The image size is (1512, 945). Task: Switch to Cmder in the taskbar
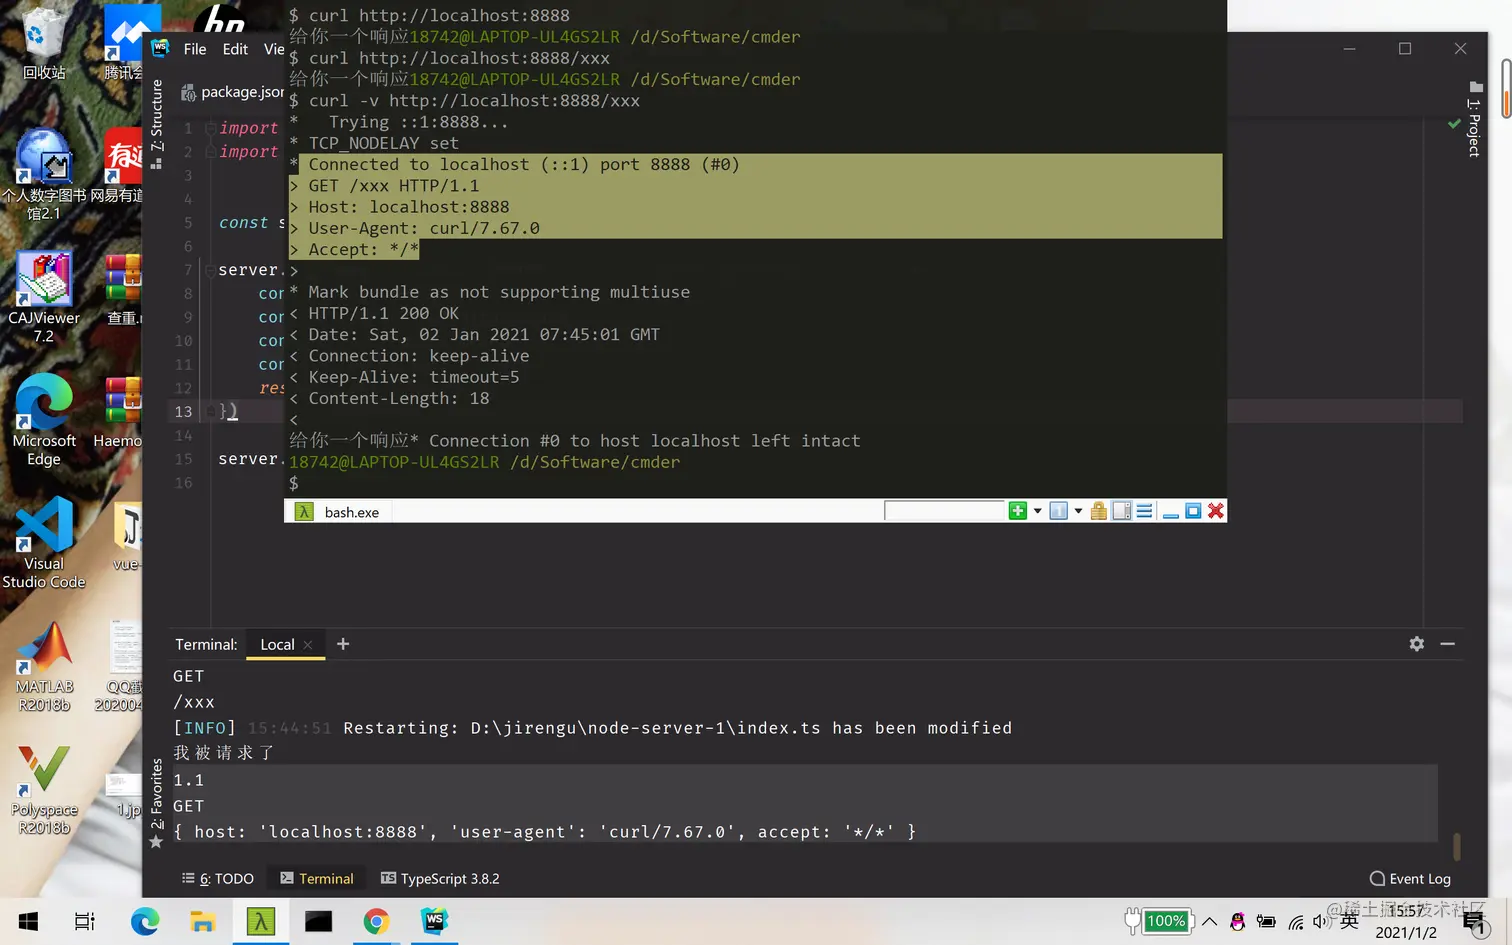[x=261, y=921]
